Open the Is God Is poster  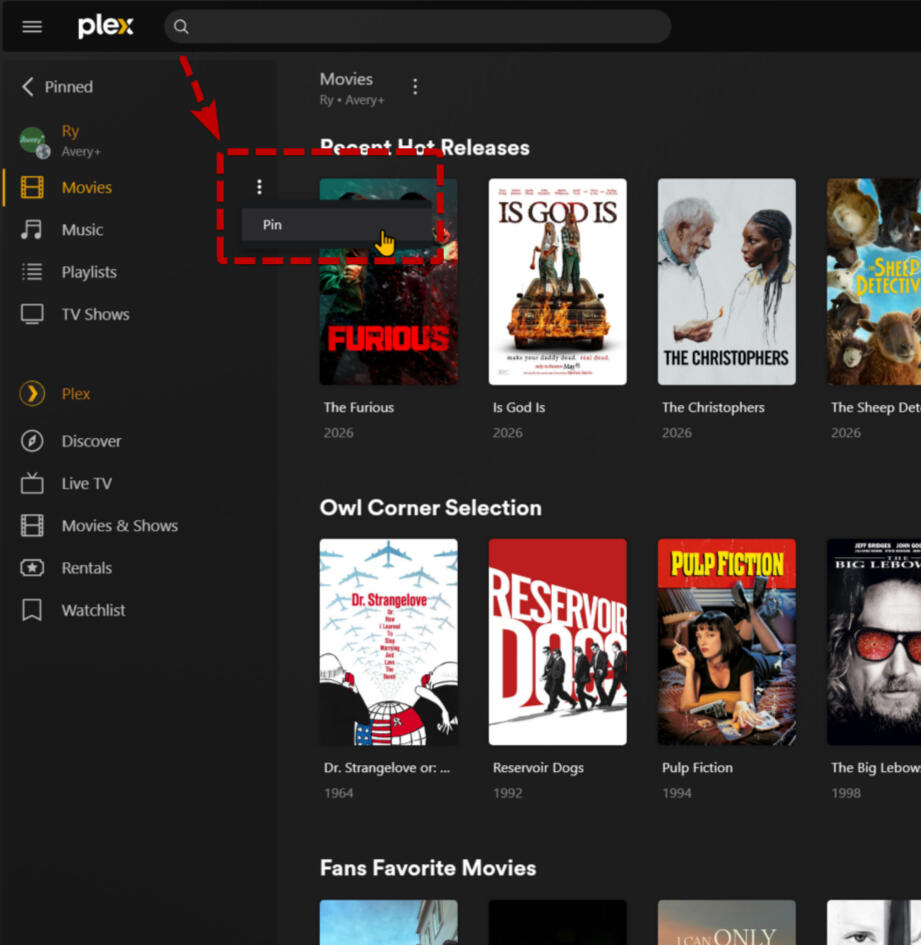click(x=558, y=281)
